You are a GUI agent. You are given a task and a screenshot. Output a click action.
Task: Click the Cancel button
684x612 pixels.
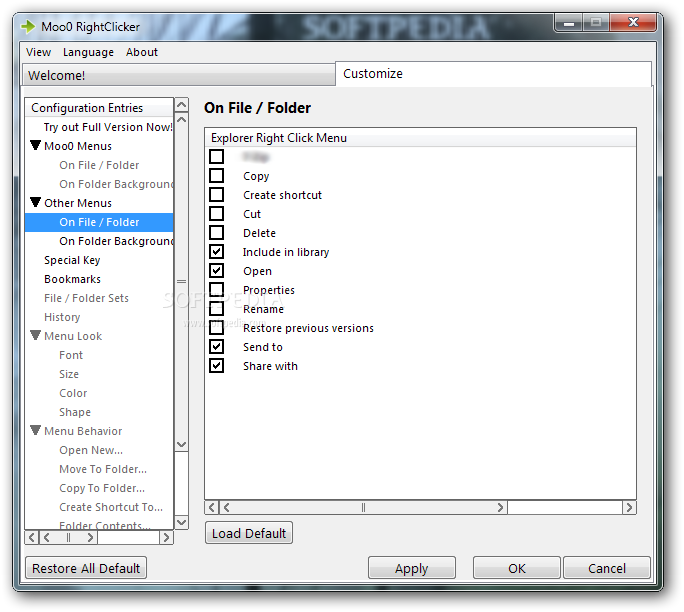click(607, 568)
